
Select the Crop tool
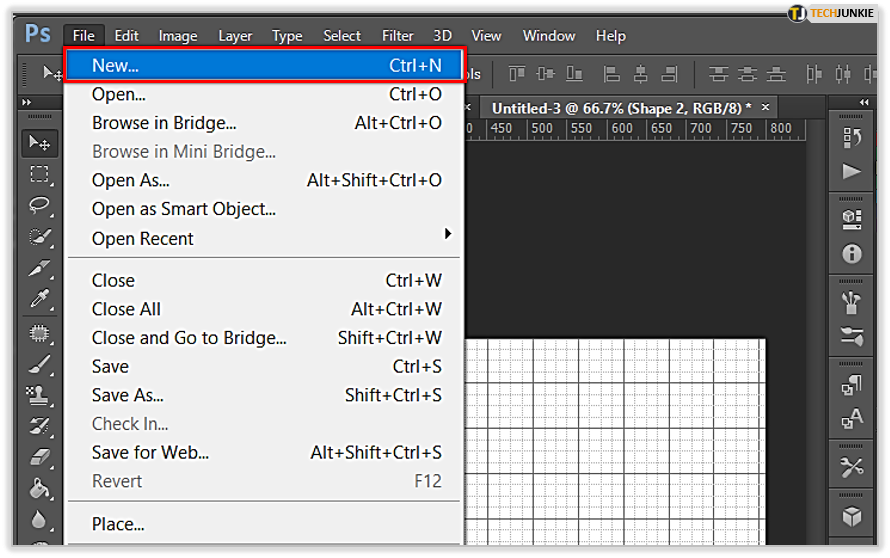[39, 268]
